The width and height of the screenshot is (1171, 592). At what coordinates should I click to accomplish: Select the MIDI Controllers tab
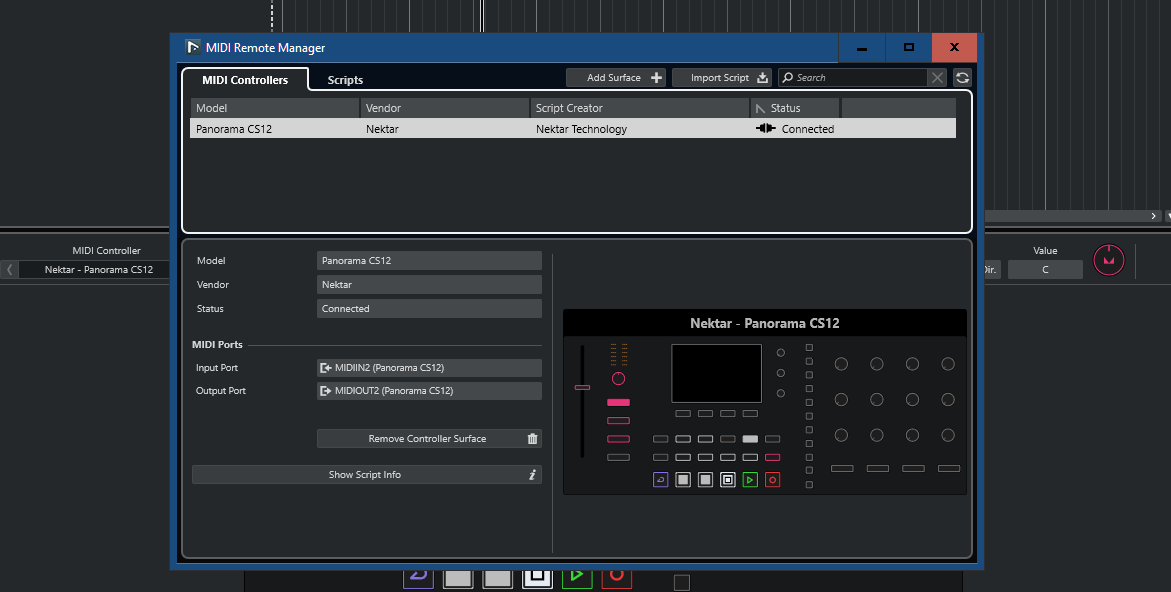tap(245, 80)
